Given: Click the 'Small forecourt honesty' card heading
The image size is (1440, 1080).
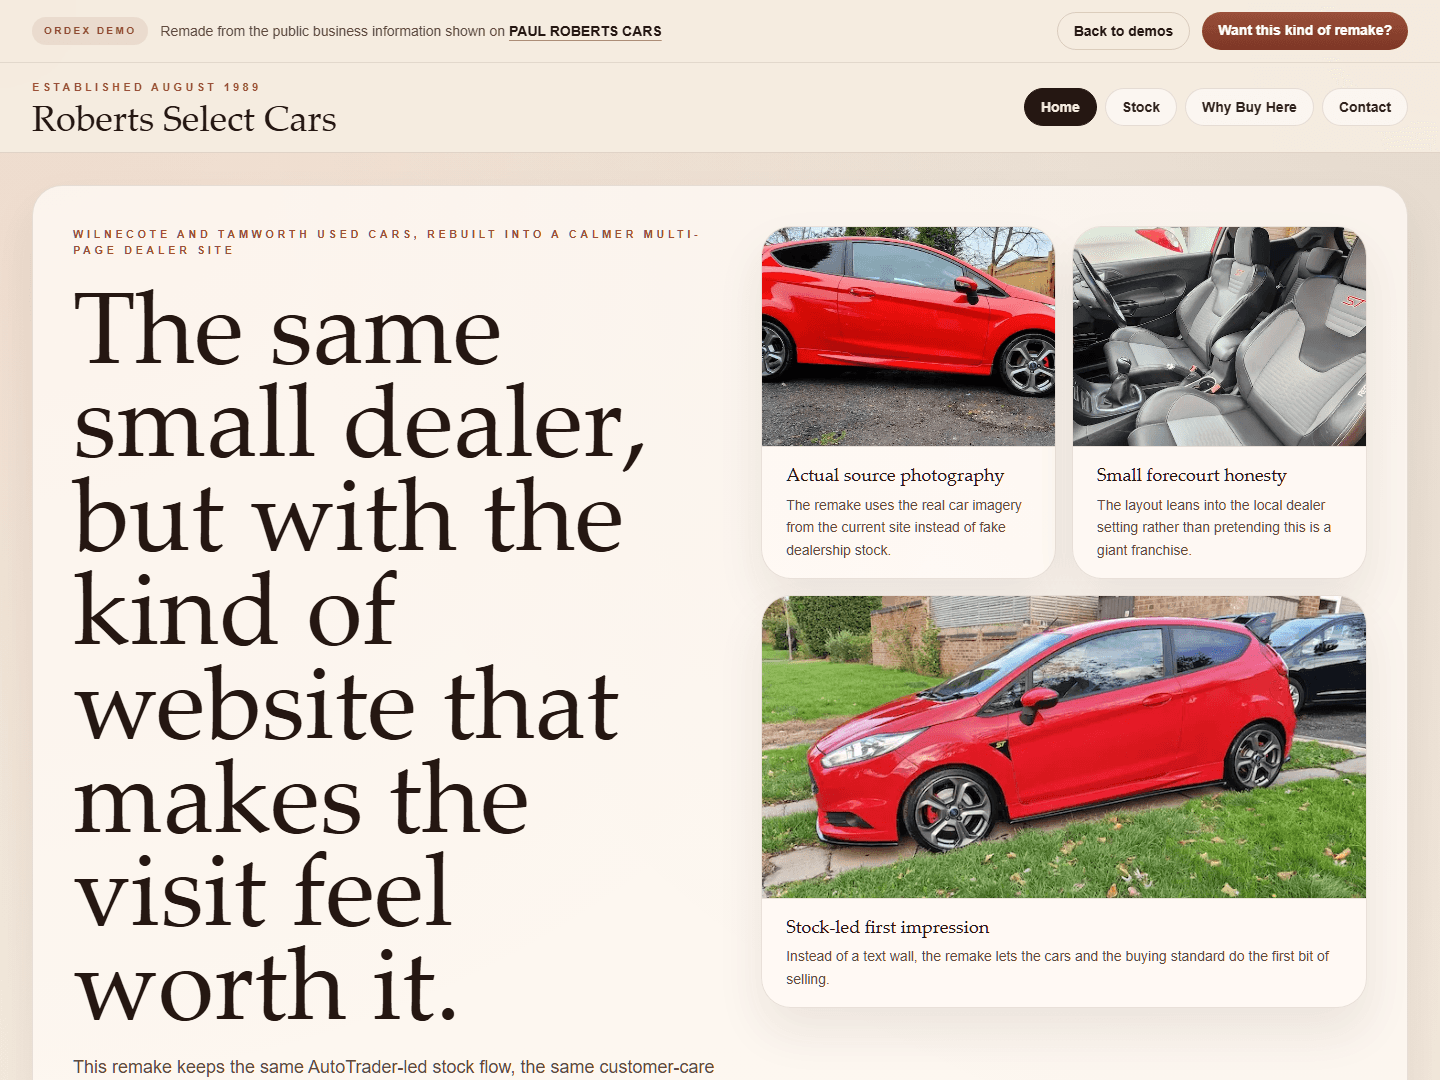Looking at the screenshot, I should click(x=1191, y=475).
